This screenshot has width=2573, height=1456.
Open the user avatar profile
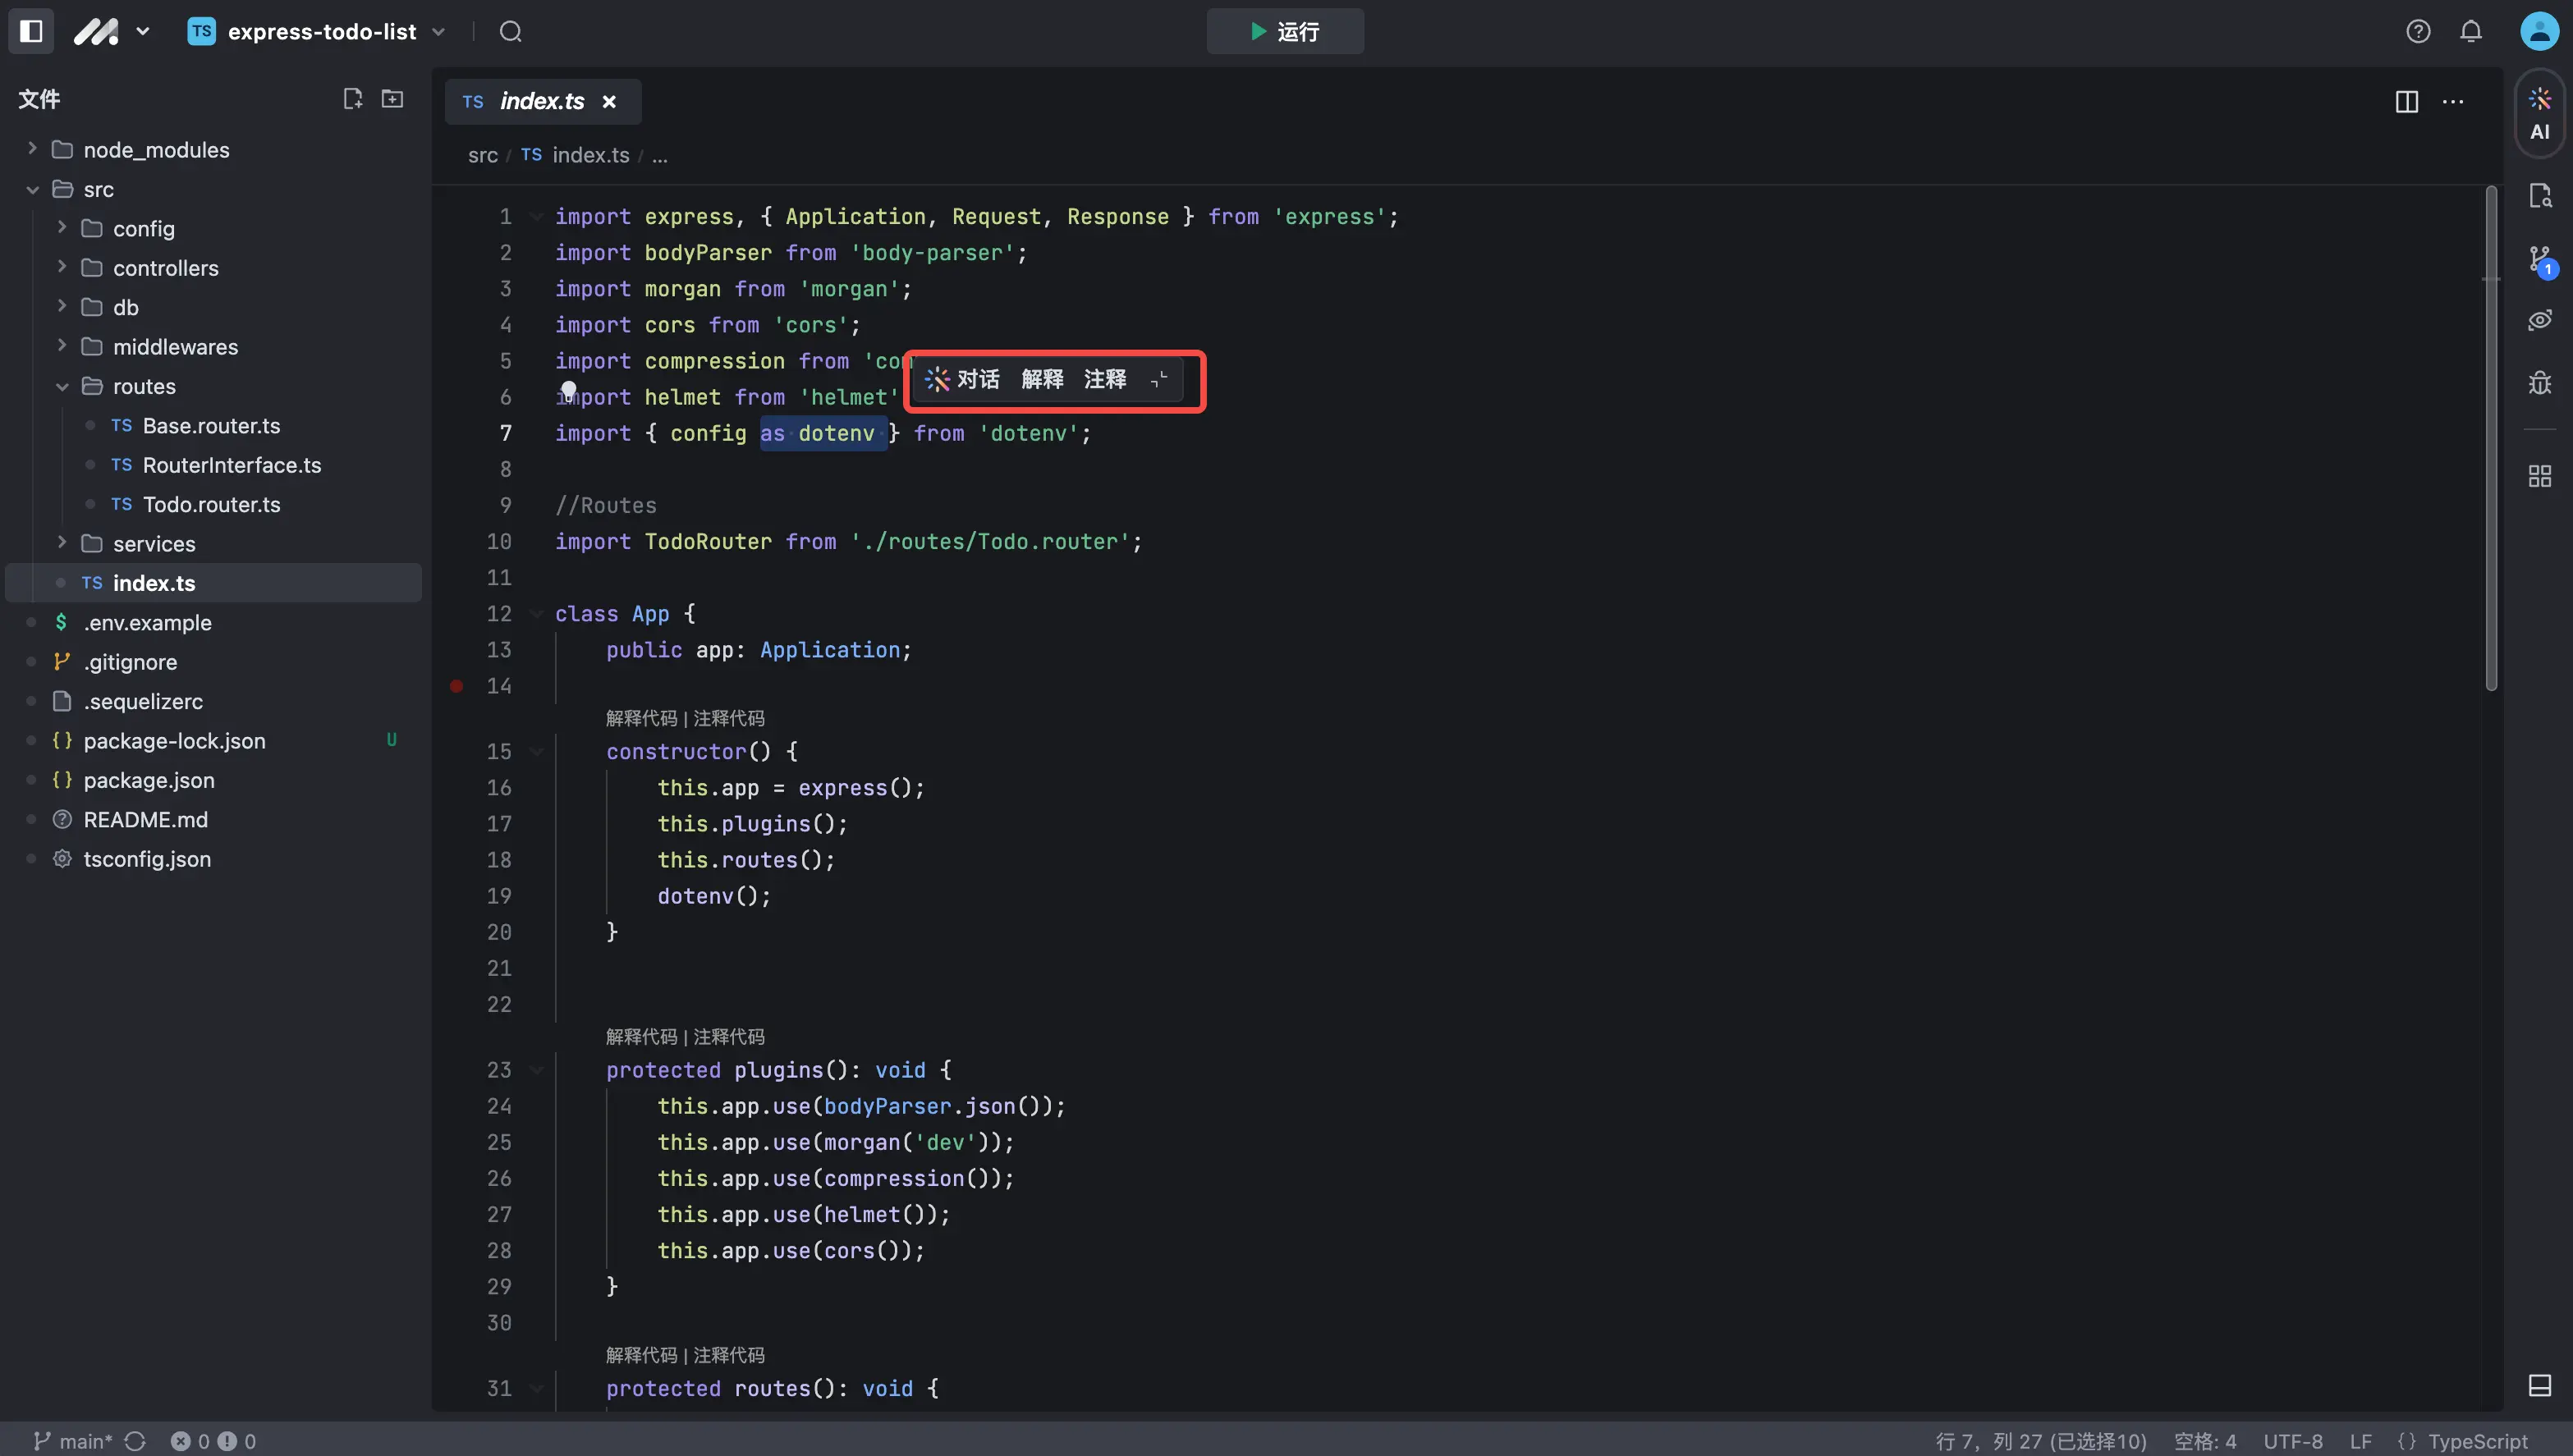(x=2539, y=31)
